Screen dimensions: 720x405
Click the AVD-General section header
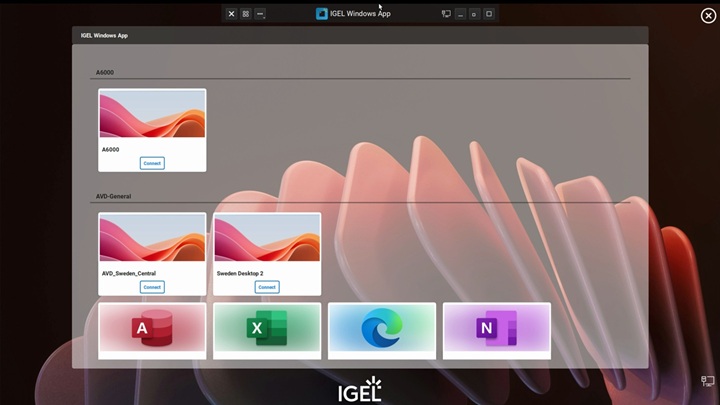click(114, 197)
